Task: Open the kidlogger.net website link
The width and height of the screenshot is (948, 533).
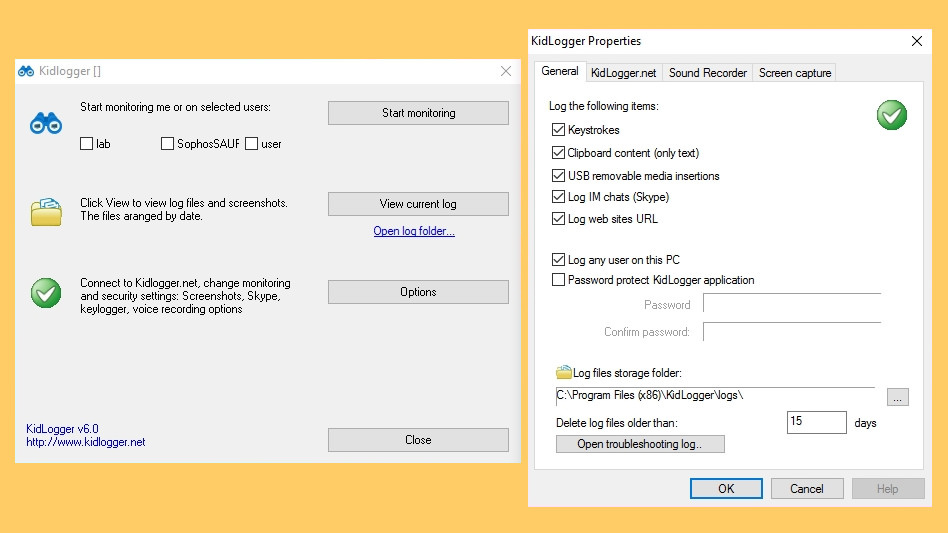Action: pos(86,442)
